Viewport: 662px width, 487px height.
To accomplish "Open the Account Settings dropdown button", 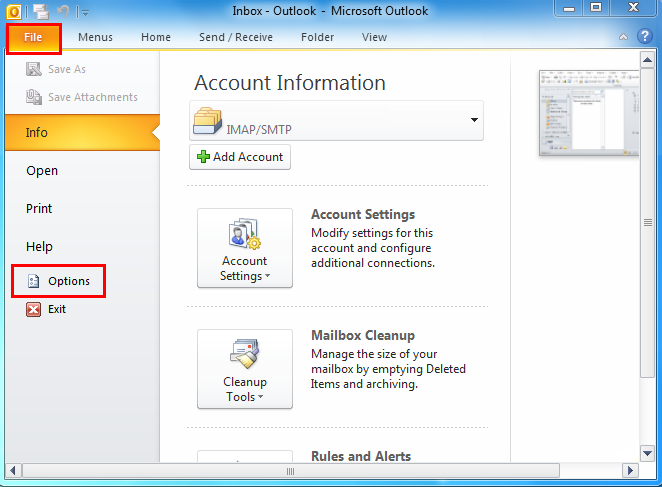I will point(245,248).
